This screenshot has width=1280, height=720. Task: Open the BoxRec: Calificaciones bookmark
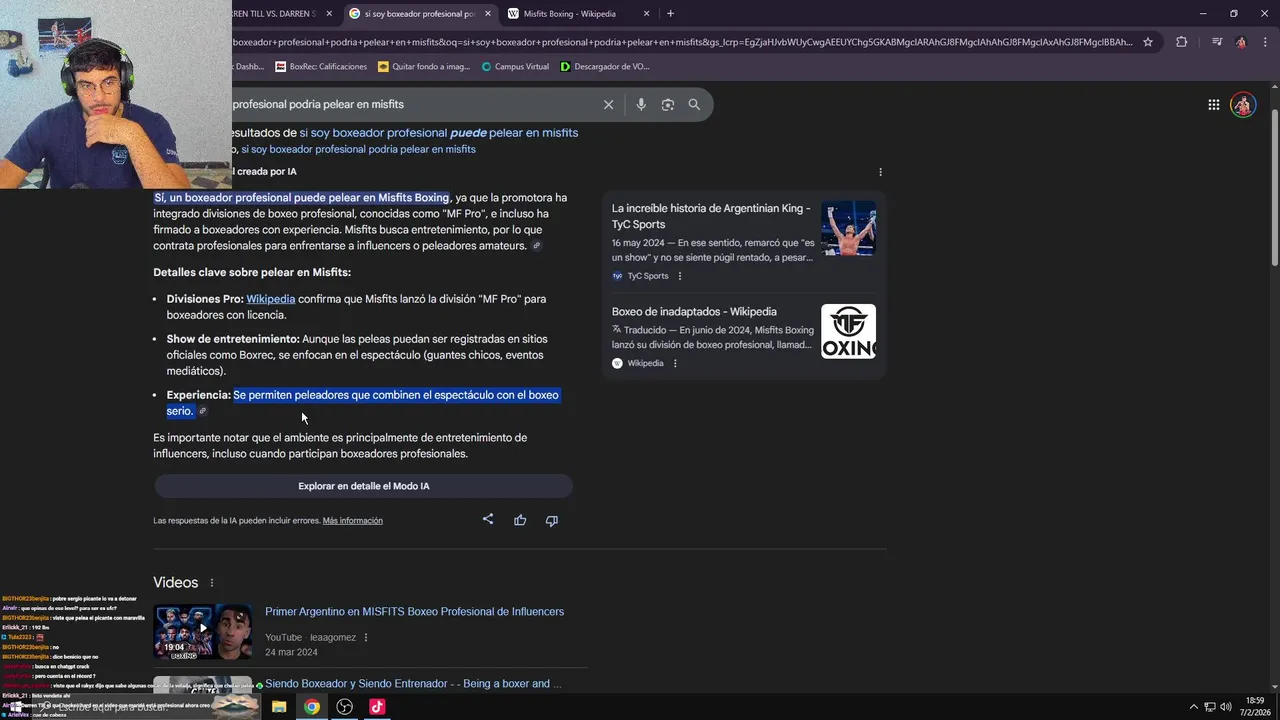[320, 67]
